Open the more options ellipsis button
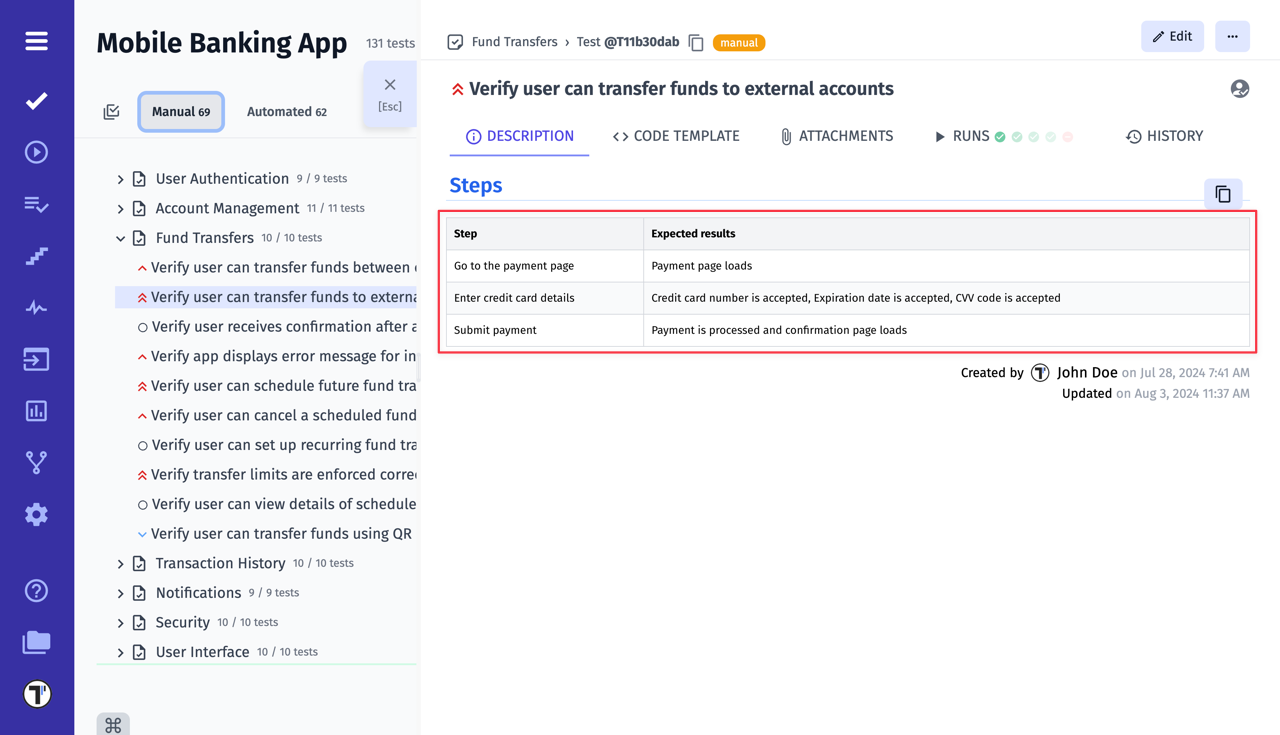This screenshot has width=1280, height=735. pyautogui.click(x=1232, y=35)
